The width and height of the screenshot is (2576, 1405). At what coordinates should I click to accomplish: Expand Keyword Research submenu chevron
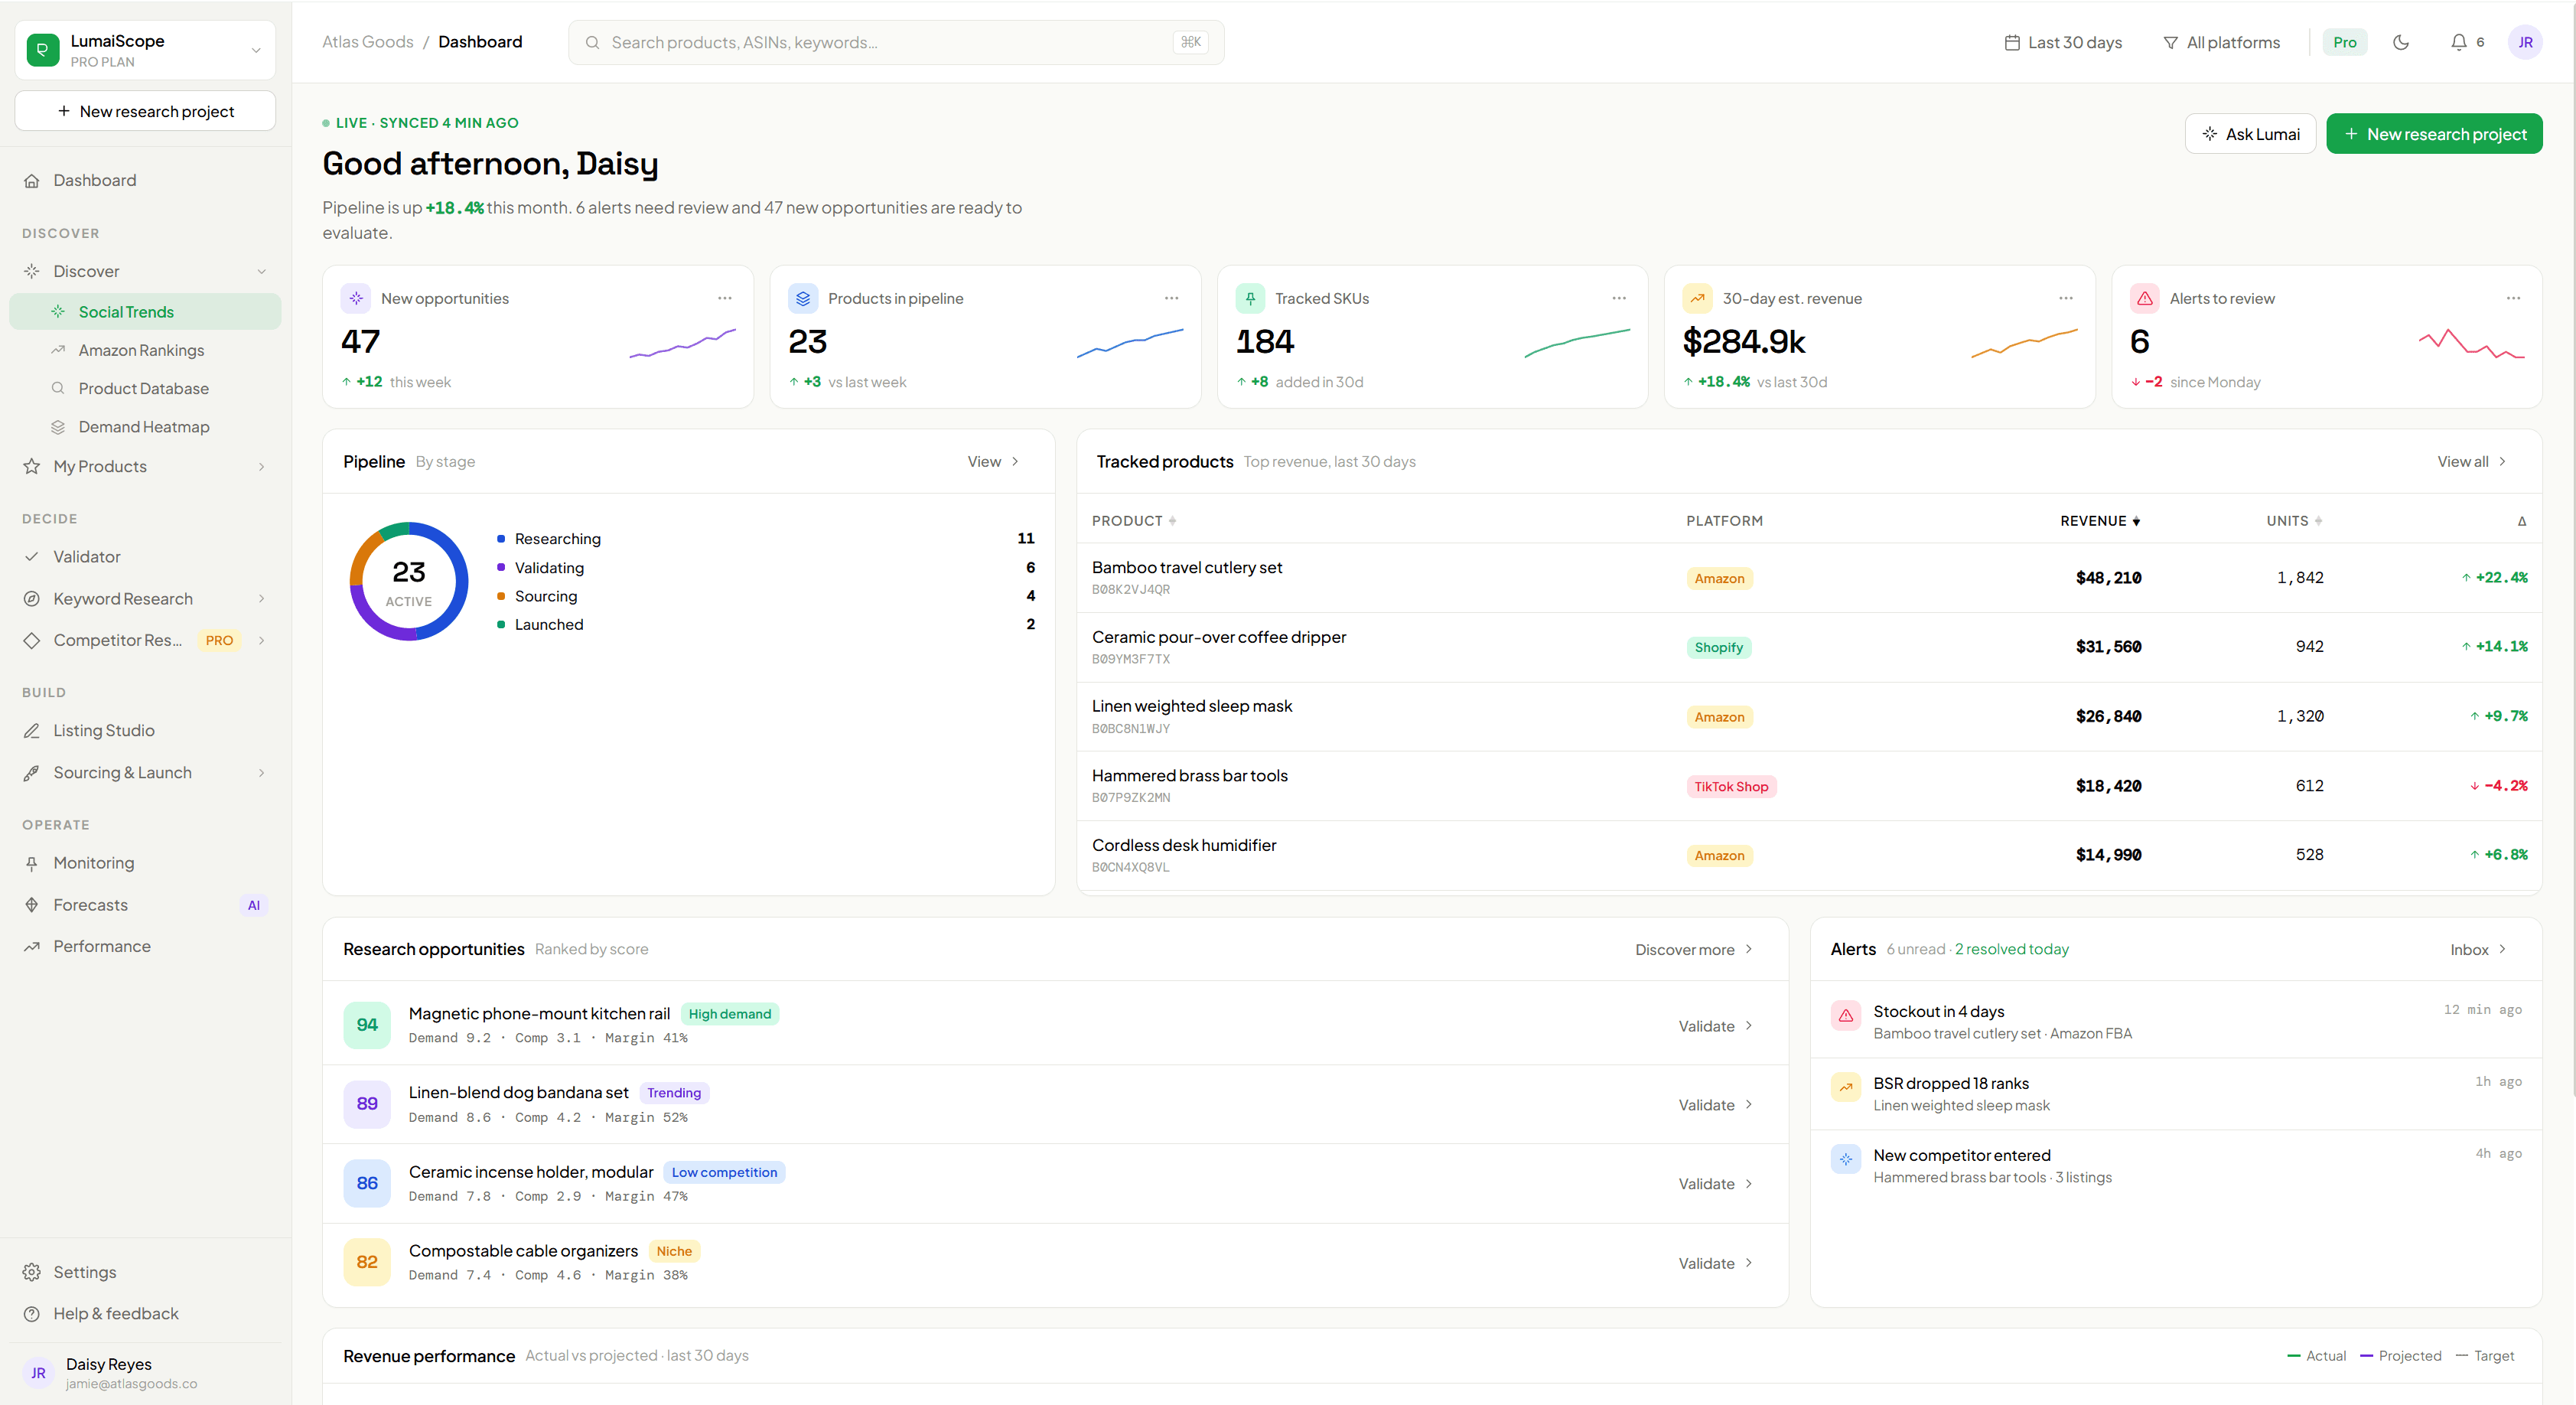tap(262, 598)
